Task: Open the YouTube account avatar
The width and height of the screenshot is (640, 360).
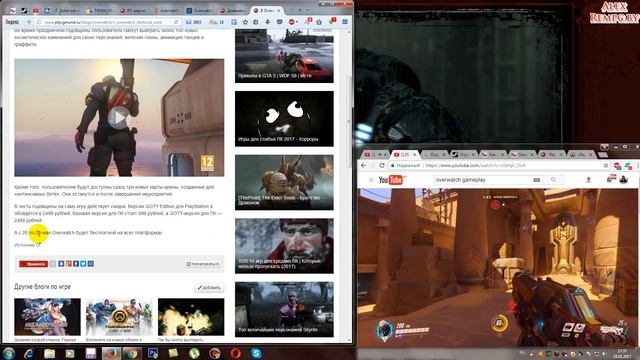Action: (x=624, y=180)
